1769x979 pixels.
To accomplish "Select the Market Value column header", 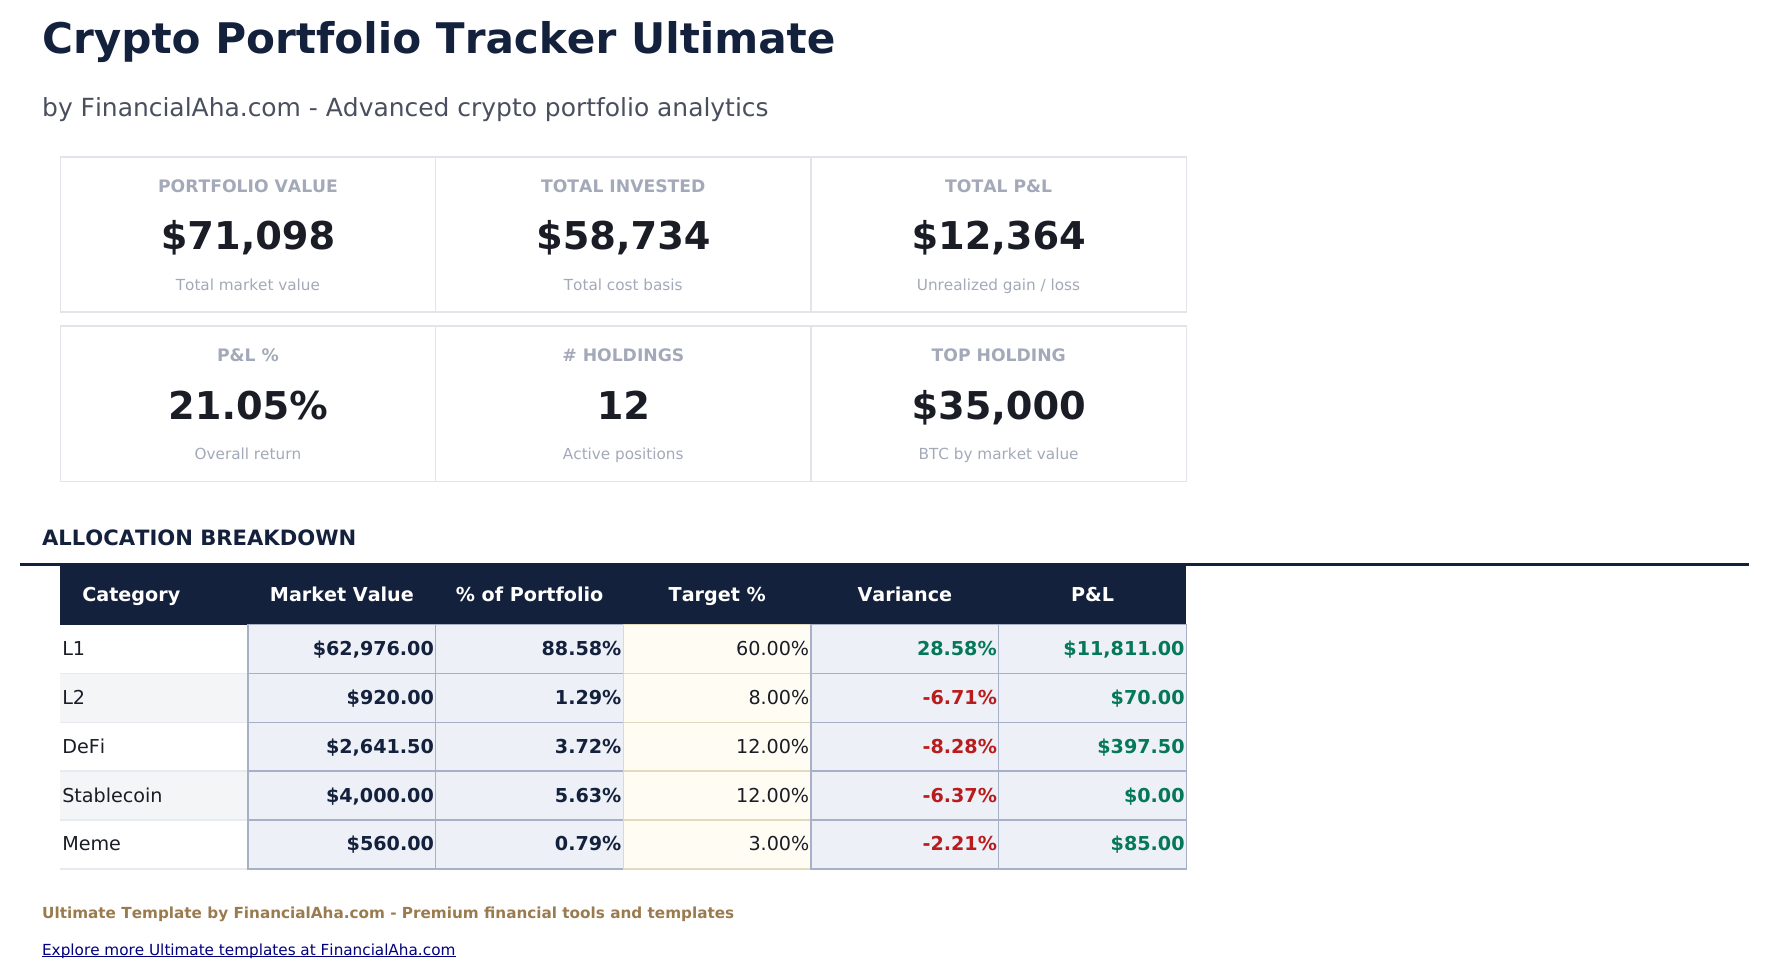I will [341, 594].
